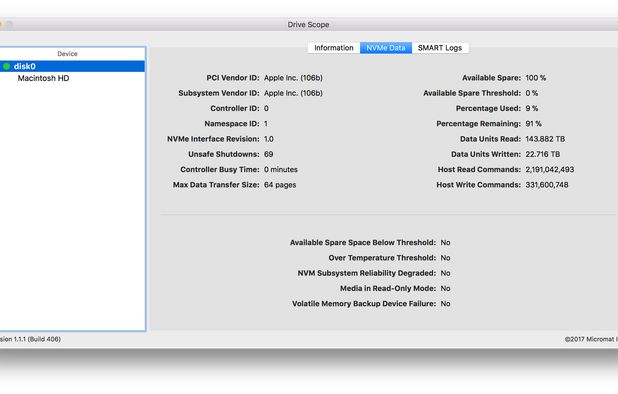Screen dimensions: 618x394
Task: Click the Unsafe Shutdowns value 69
Action: (x=268, y=154)
